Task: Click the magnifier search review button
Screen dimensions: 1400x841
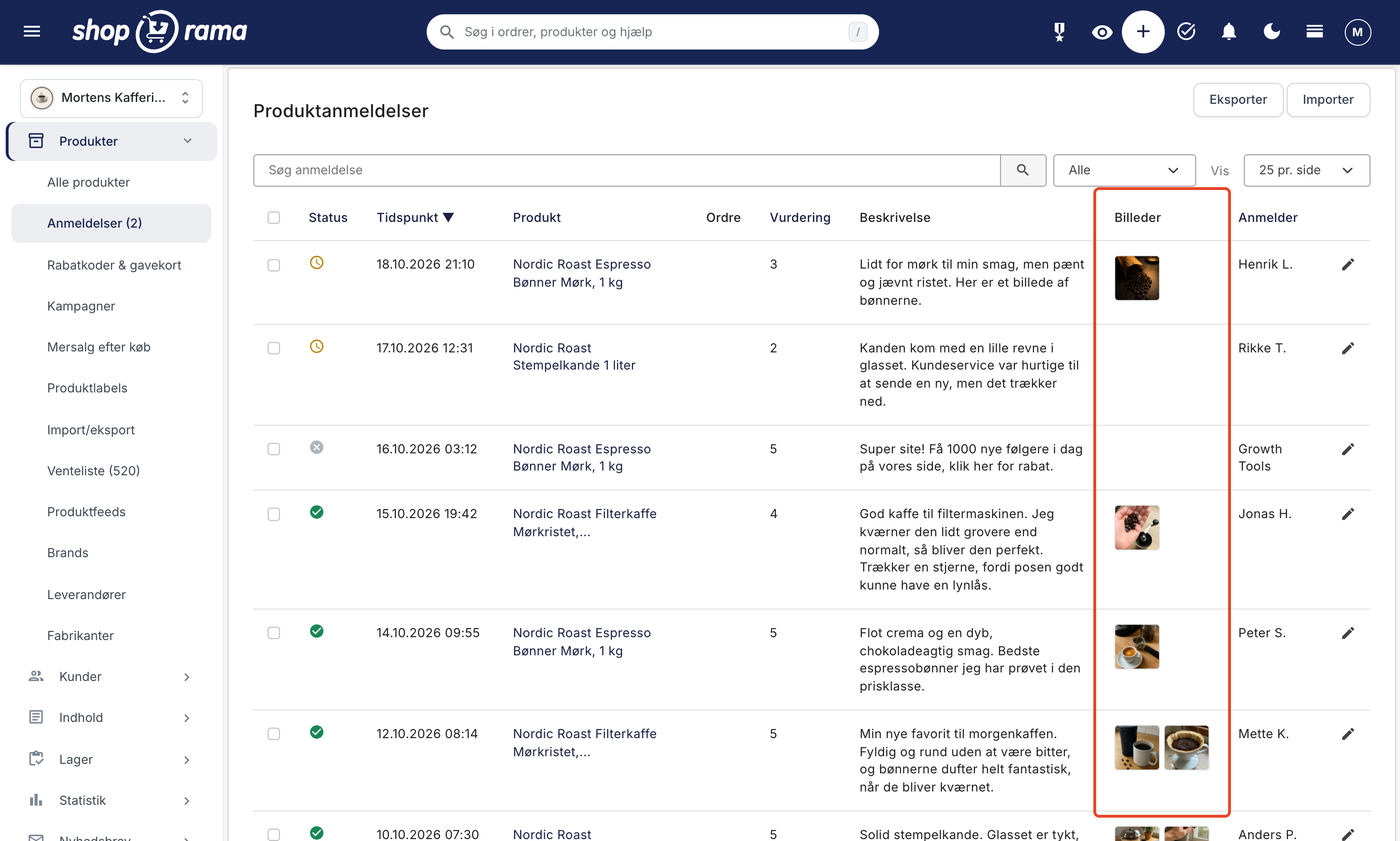Action: (1023, 170)
